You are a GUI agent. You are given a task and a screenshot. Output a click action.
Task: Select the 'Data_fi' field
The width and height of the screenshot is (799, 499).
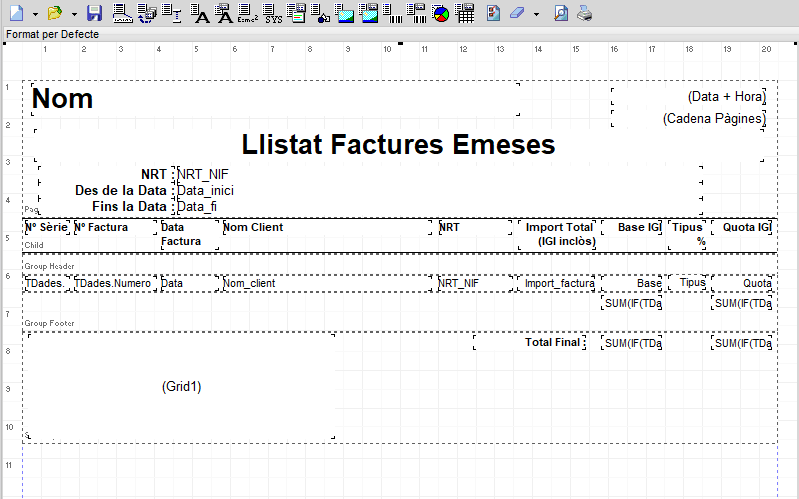click(x=440, y=206)
